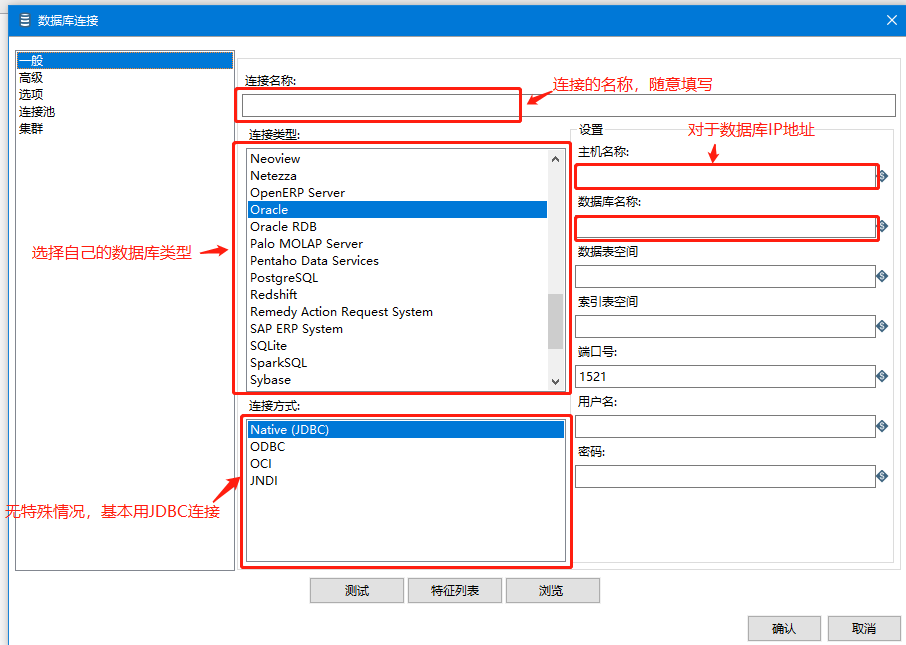Select SAP ERP System connection type
The height and width of the screenshot is (645, 906).
tap(398, 328)
